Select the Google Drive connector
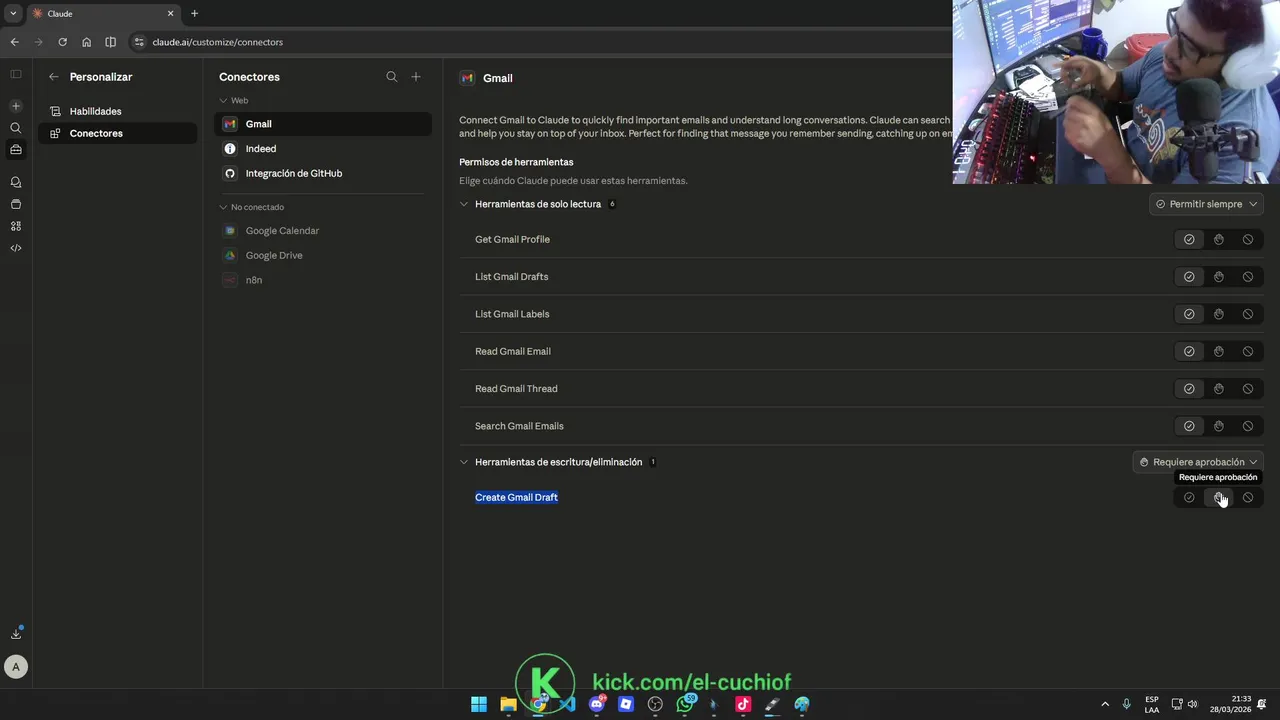This screenshot has height=720, width=1280. pyautogui.click(x=323, y=255)
